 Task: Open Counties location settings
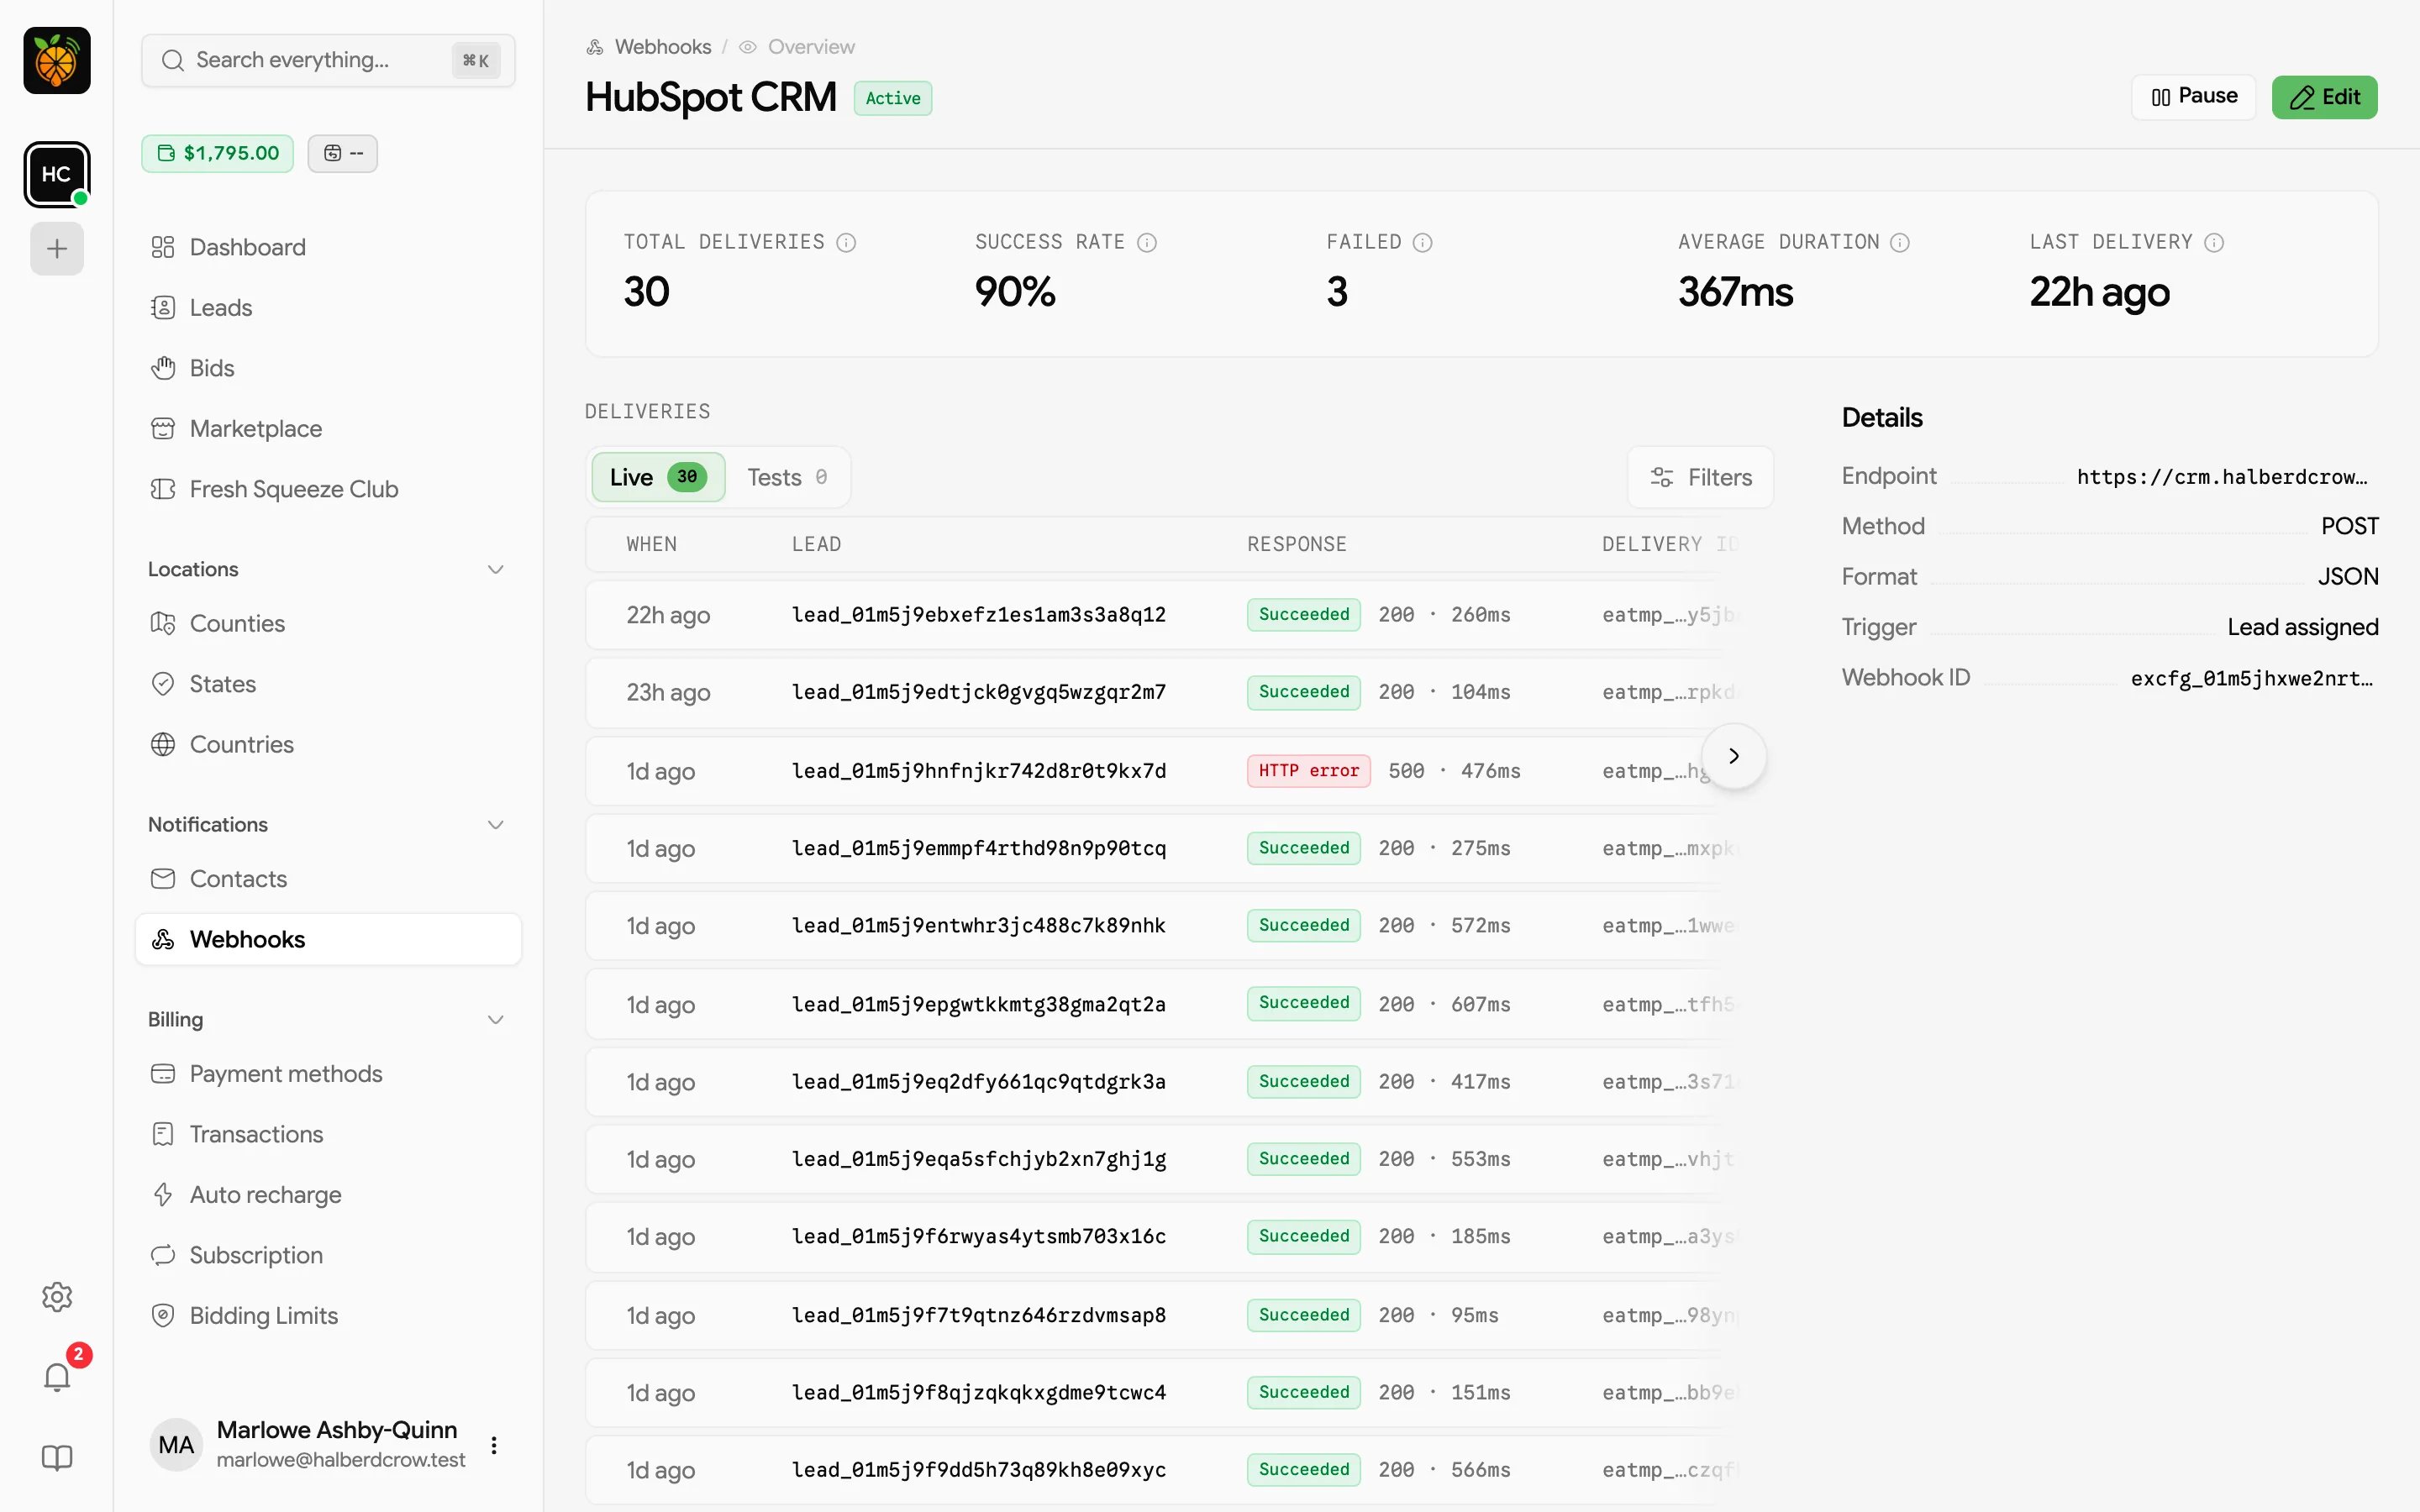tap(328, 623)
